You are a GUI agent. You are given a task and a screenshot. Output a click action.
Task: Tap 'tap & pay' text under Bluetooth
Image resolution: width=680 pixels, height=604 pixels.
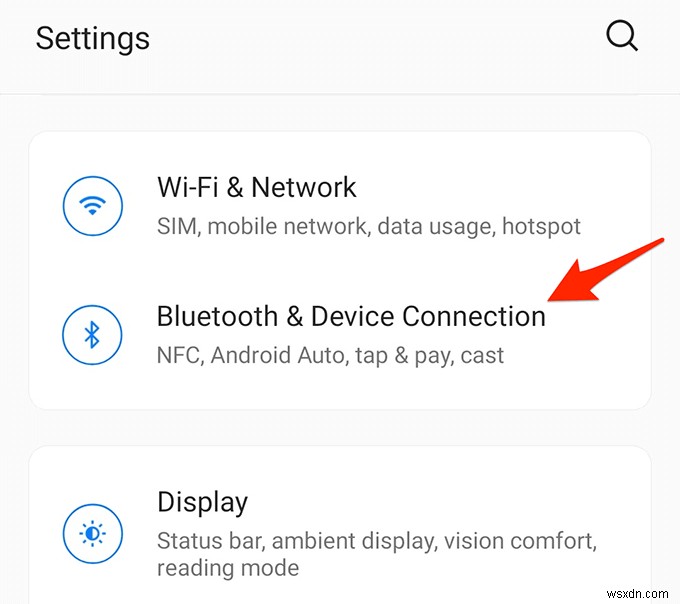pos(387,355)
